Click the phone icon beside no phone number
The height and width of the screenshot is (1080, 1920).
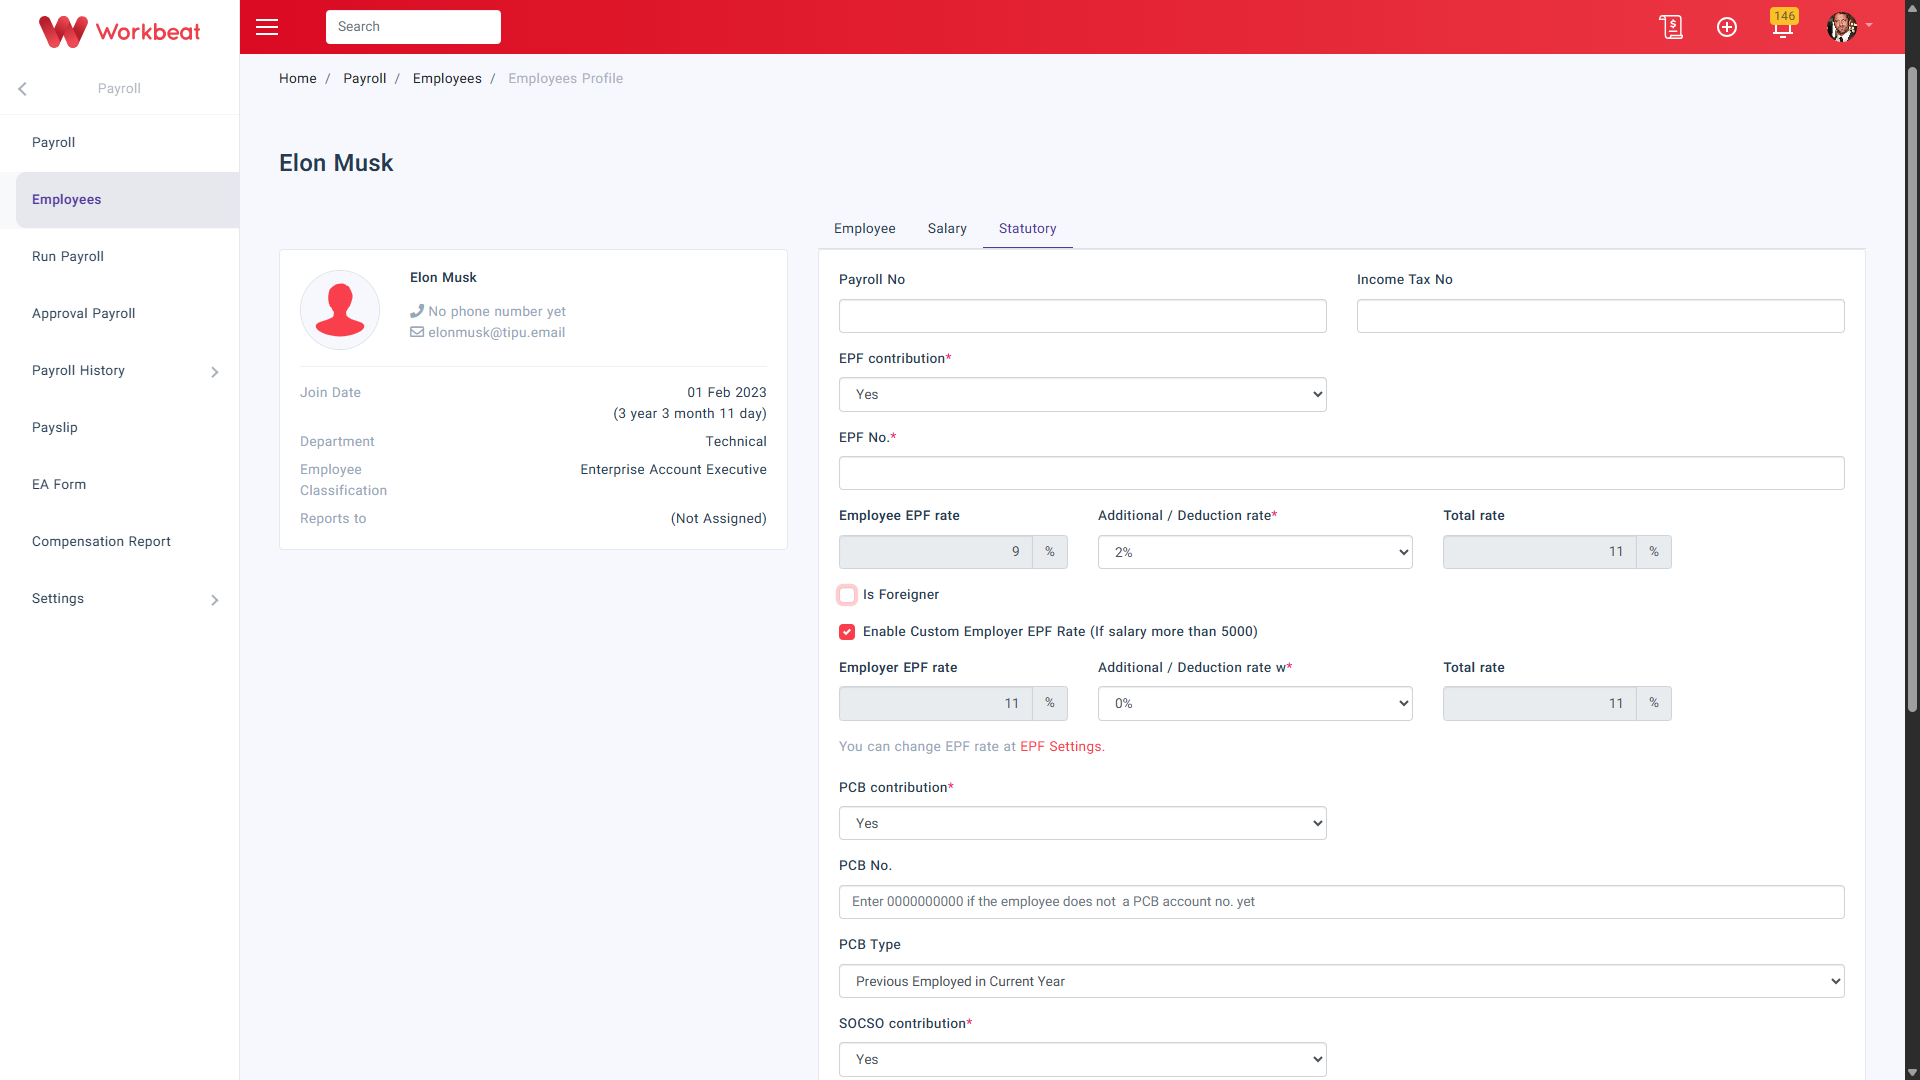(x=417, y=311)
